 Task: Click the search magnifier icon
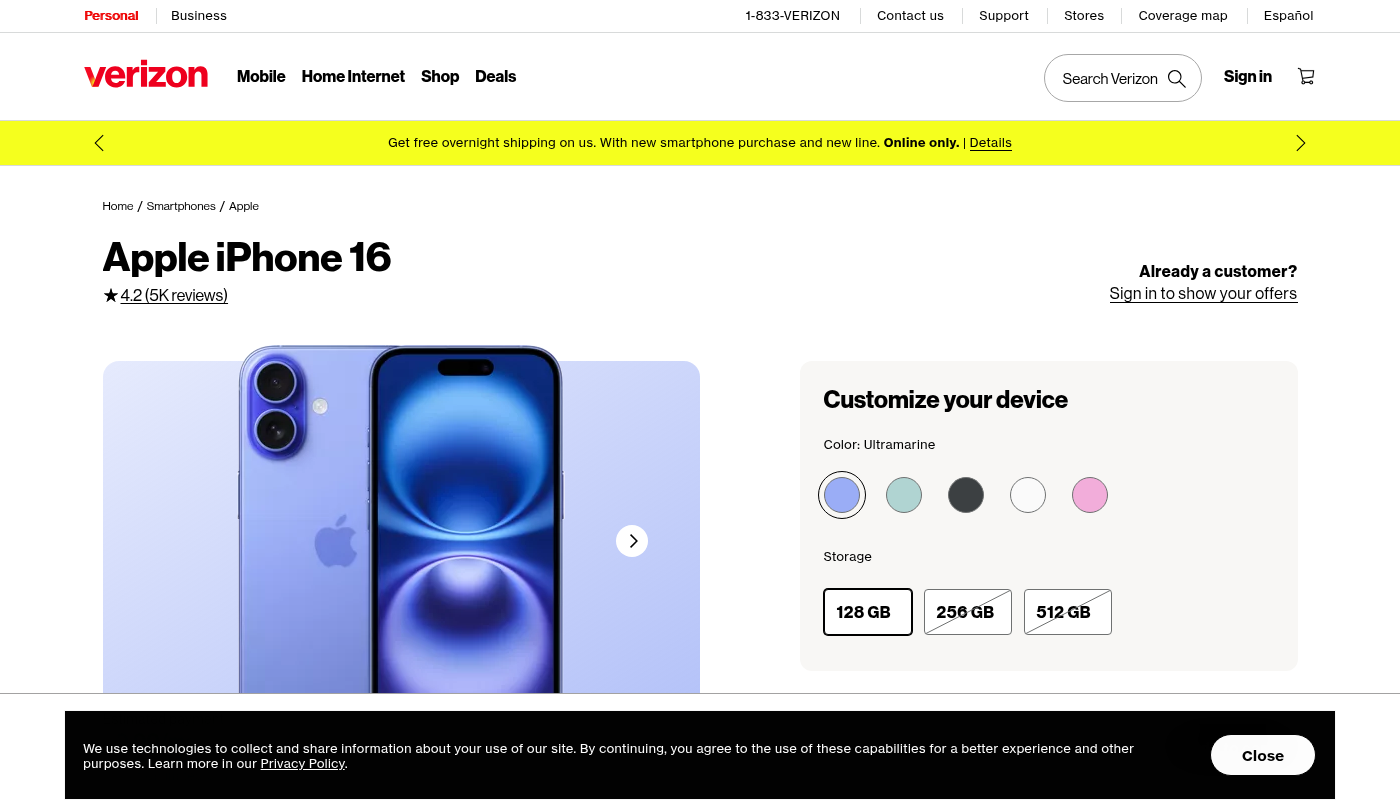click(x=1177, y=79)
